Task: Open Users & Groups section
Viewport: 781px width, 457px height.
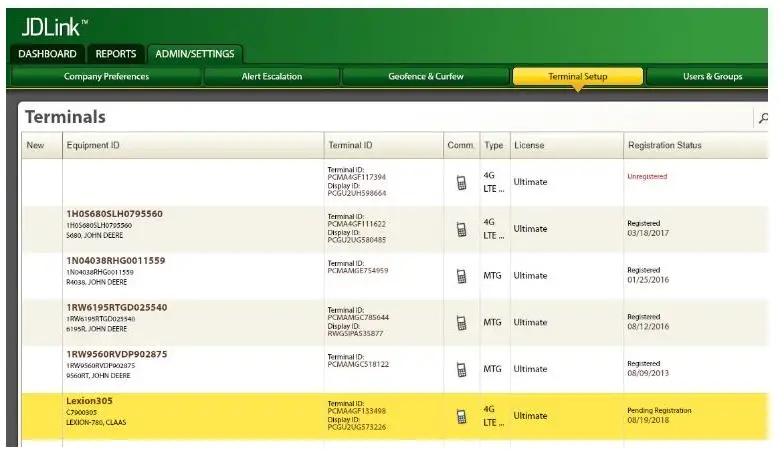Action: [x=712, y=77]
